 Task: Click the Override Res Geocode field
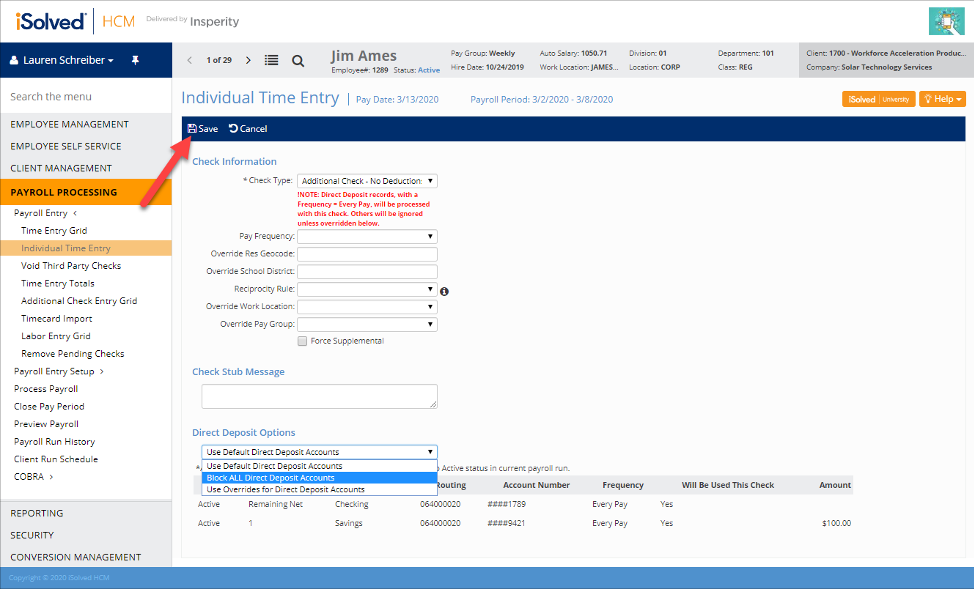367,254
